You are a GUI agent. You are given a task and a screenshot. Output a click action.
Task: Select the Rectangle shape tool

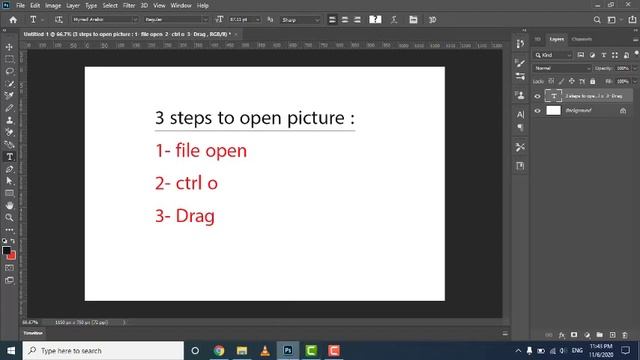coord(9,193)
